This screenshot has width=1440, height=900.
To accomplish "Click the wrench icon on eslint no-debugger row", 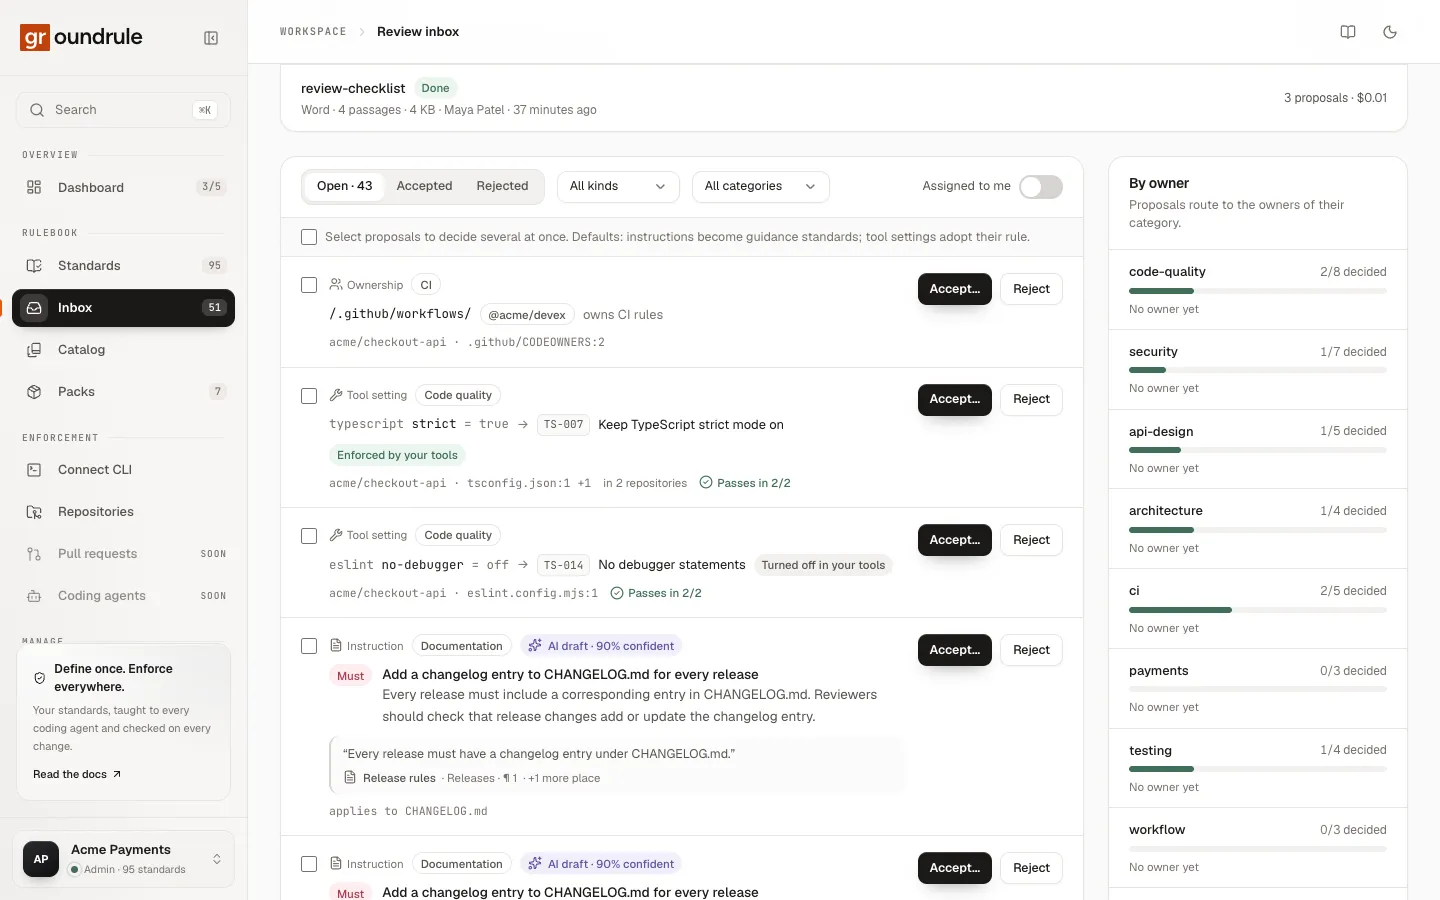I will 336,535.
